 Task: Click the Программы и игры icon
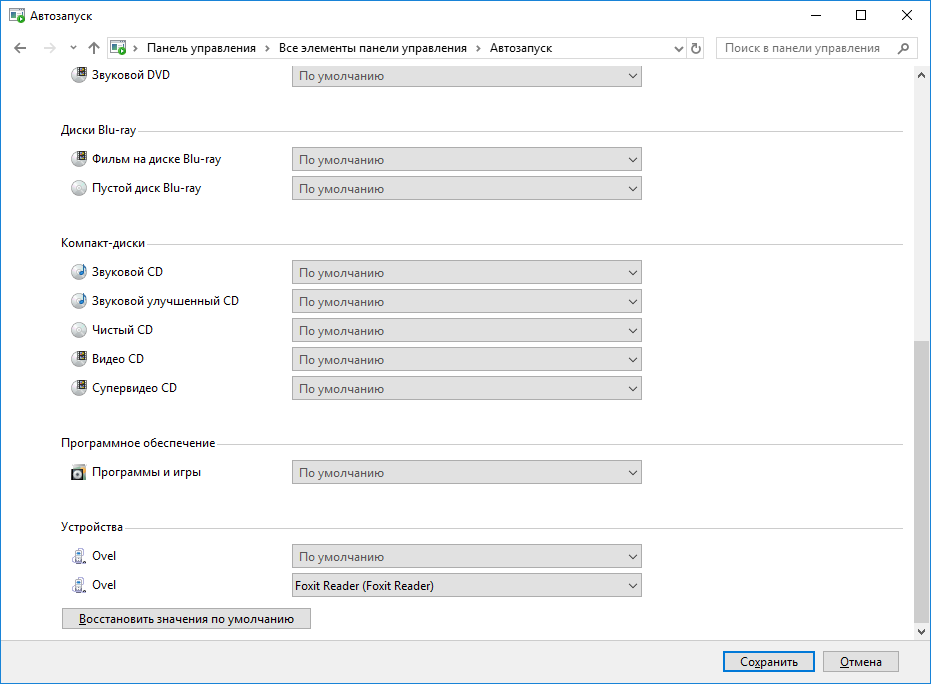[78, 473]
